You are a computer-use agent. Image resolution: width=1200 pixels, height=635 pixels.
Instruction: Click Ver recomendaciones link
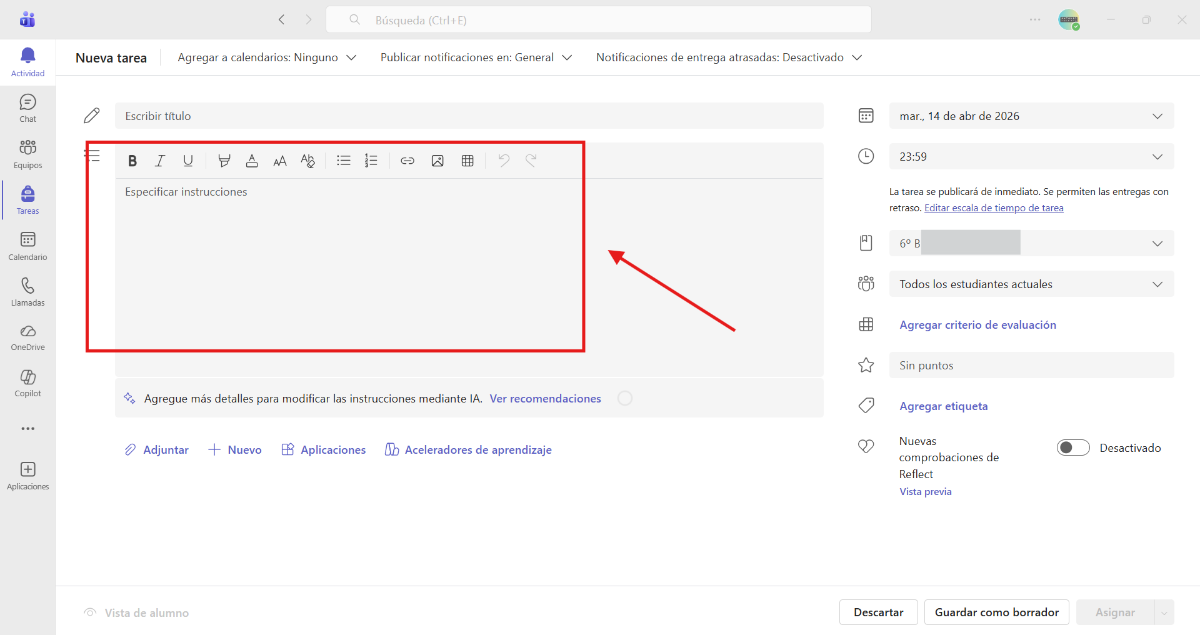coord(546,398)
